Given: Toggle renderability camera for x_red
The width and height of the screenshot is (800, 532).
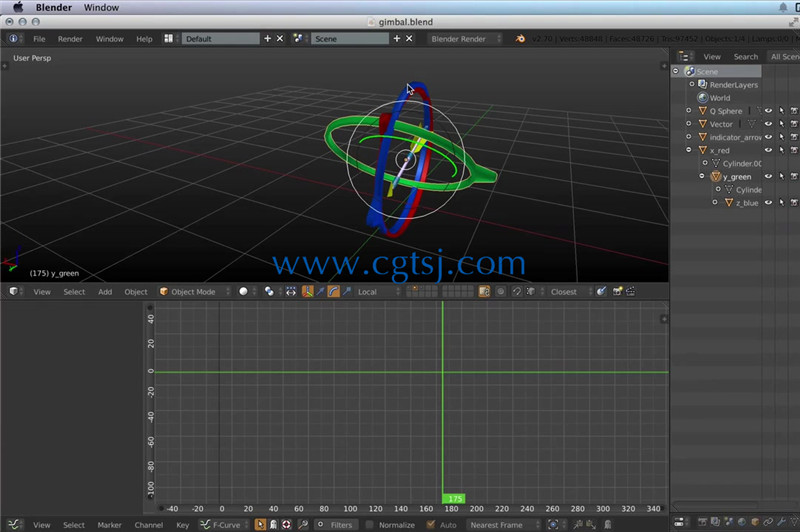Looking at the screenshot, I should point(794,150).
